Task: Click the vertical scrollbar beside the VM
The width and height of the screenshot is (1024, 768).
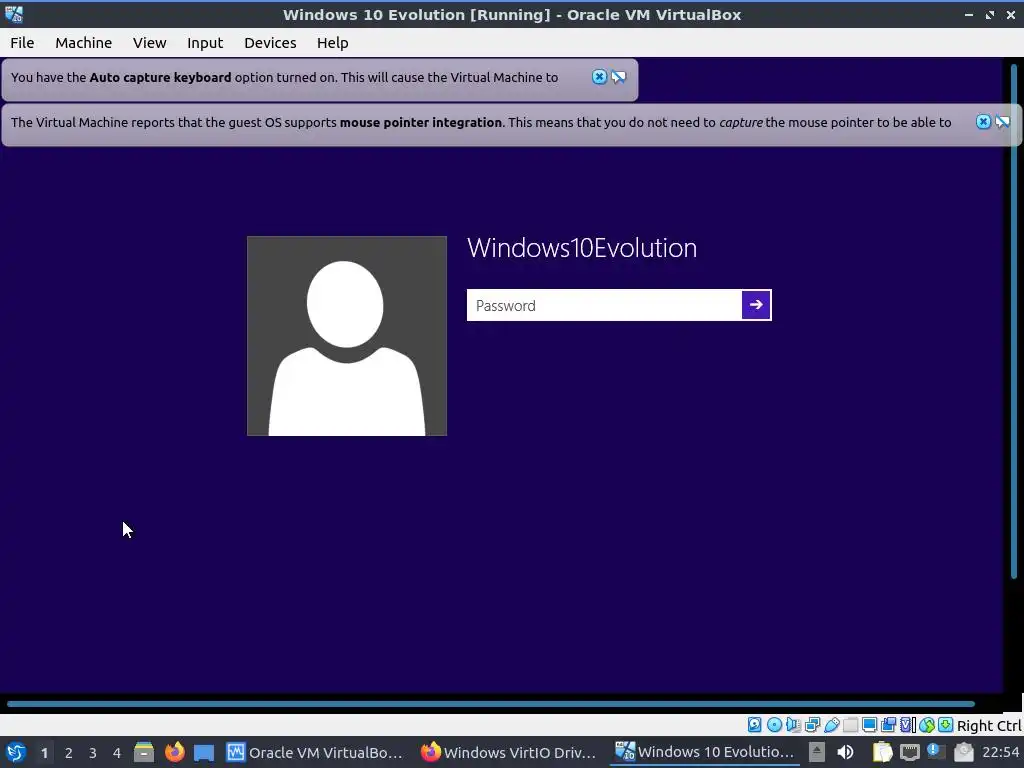Action: click(x=1014, y=321)
